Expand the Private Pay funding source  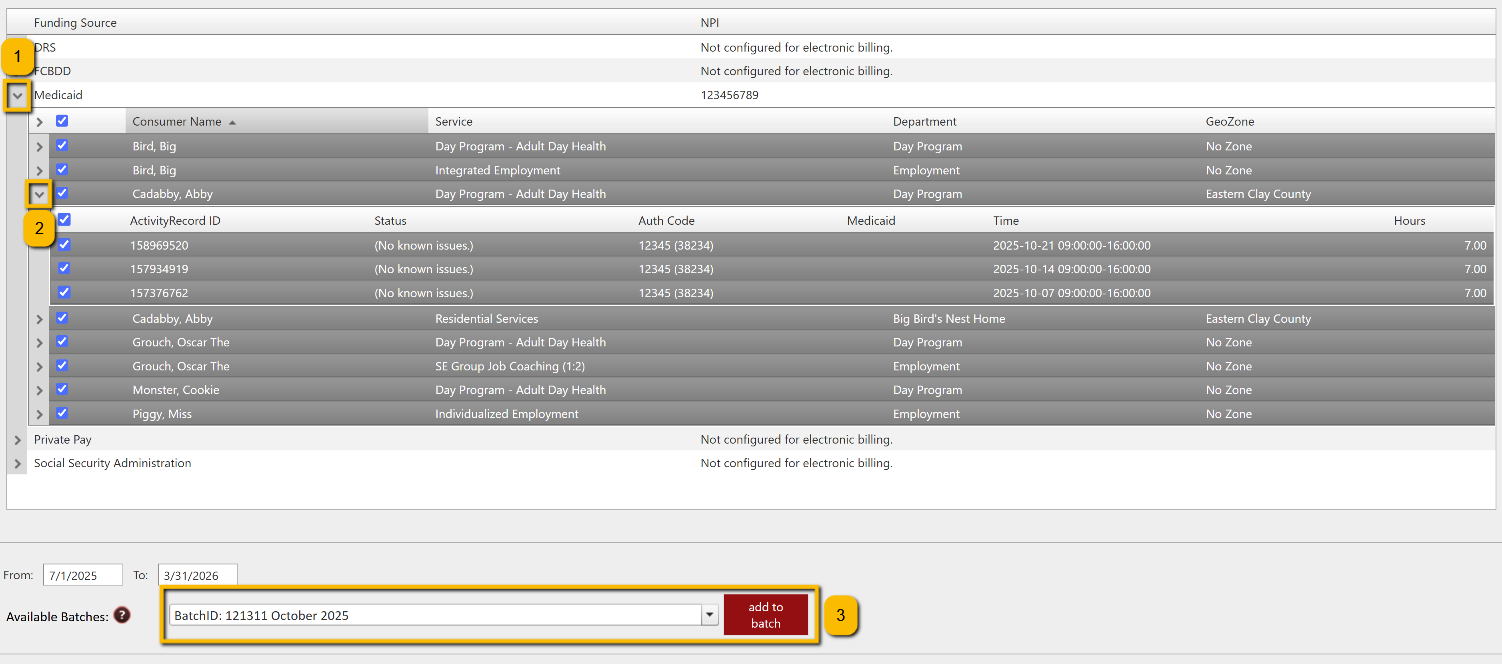(18, 440)
